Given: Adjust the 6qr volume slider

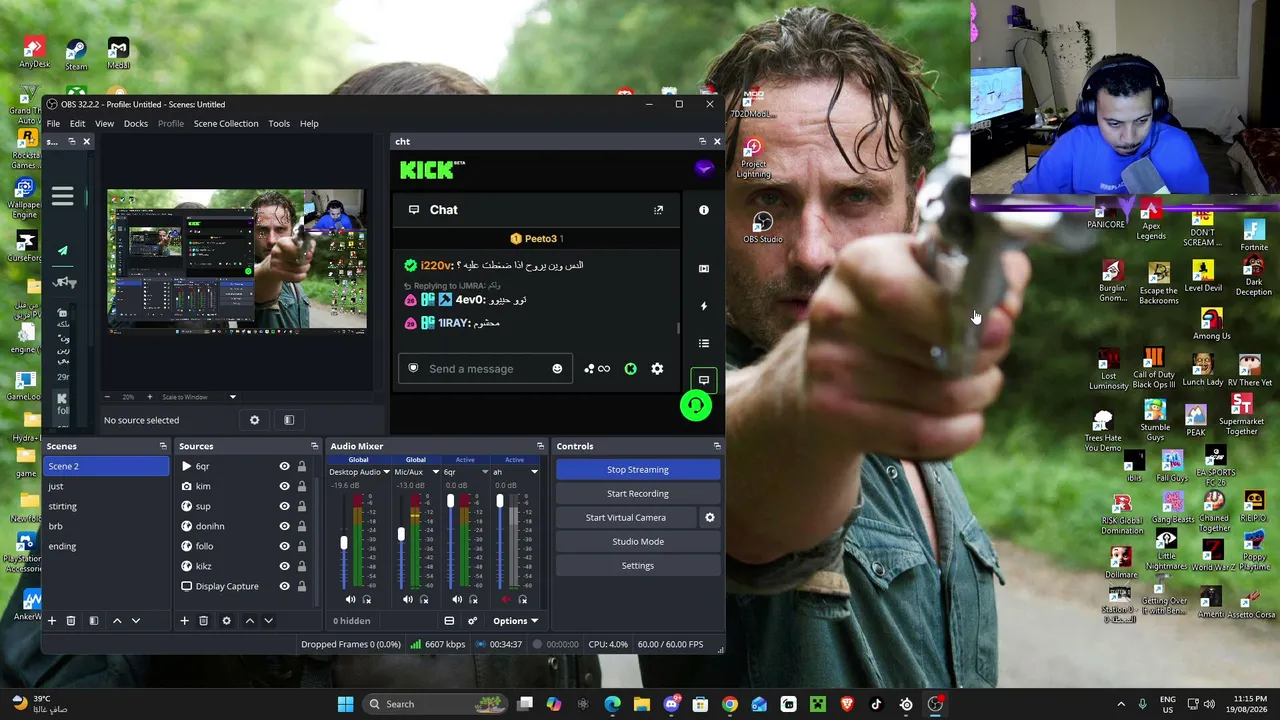Looking at the screenshot, I should coord(450,502).
